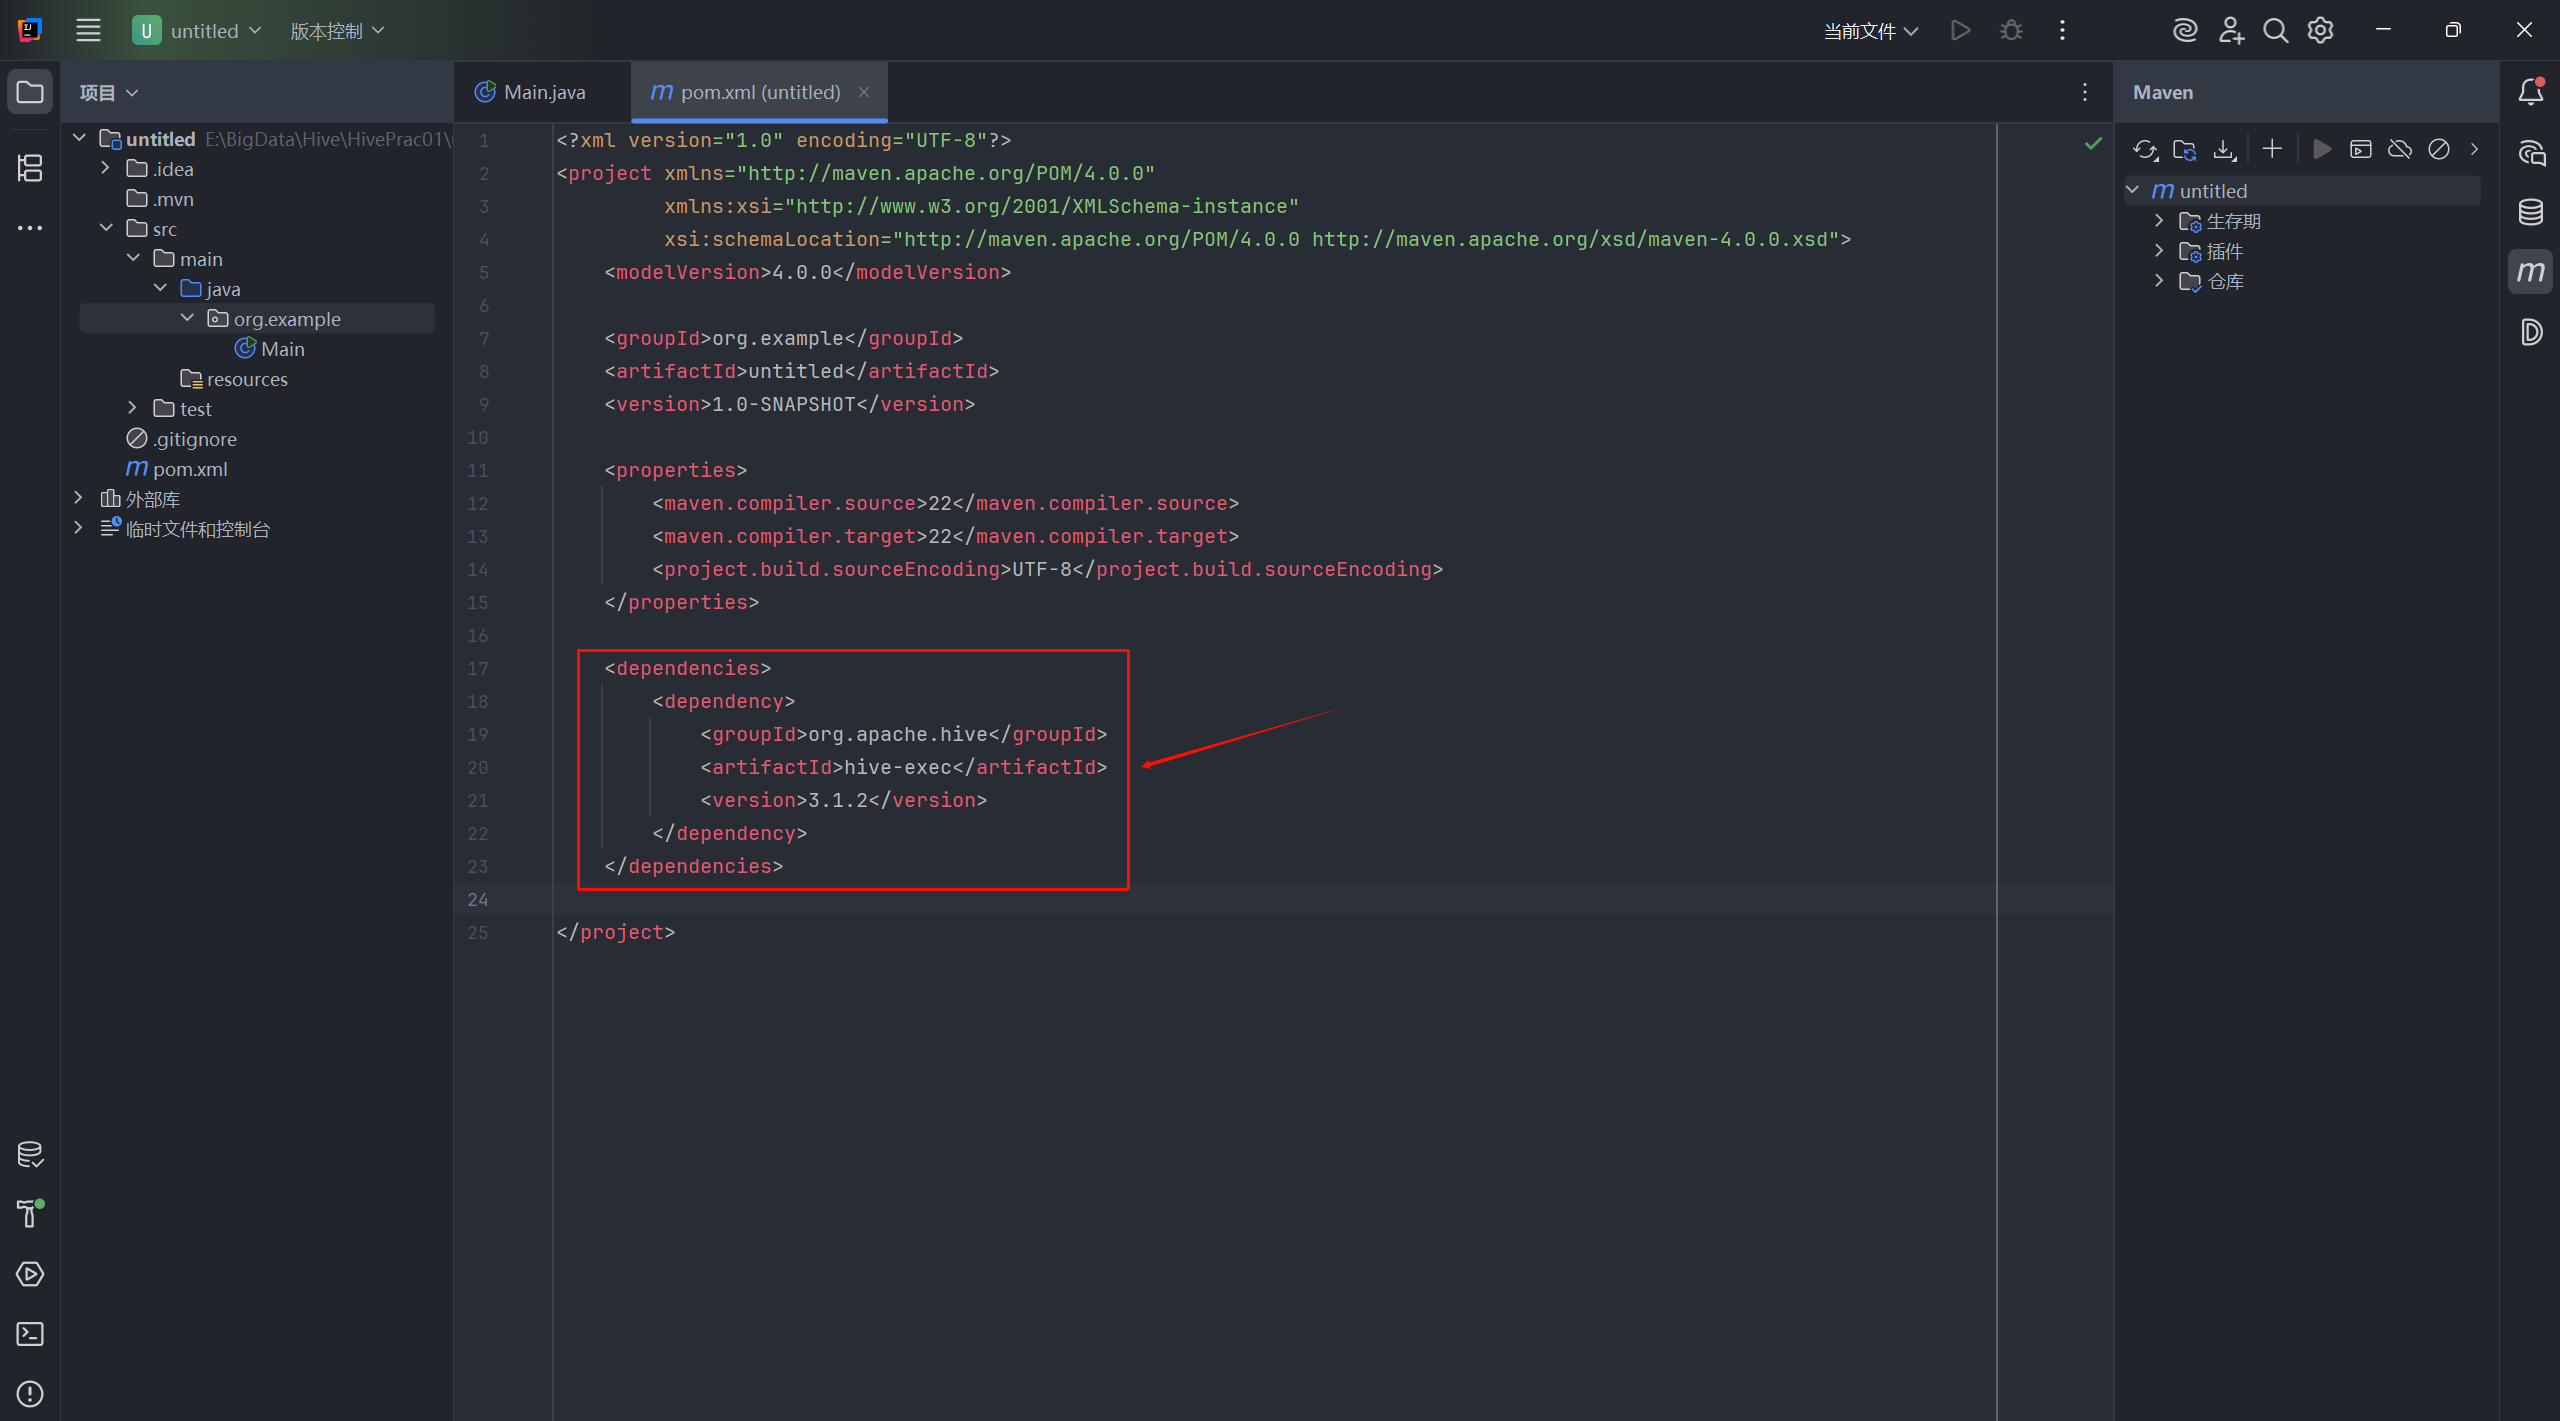
Task: Open the Notifications bell
Action: 2530,92
